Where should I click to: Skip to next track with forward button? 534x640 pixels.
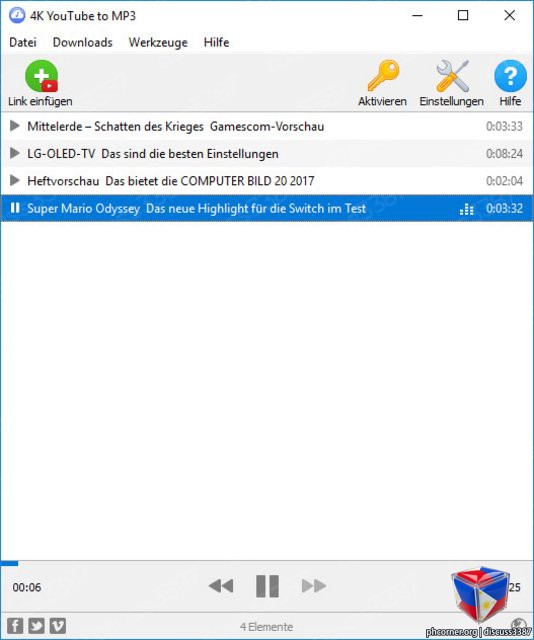[x=314, y=586]
